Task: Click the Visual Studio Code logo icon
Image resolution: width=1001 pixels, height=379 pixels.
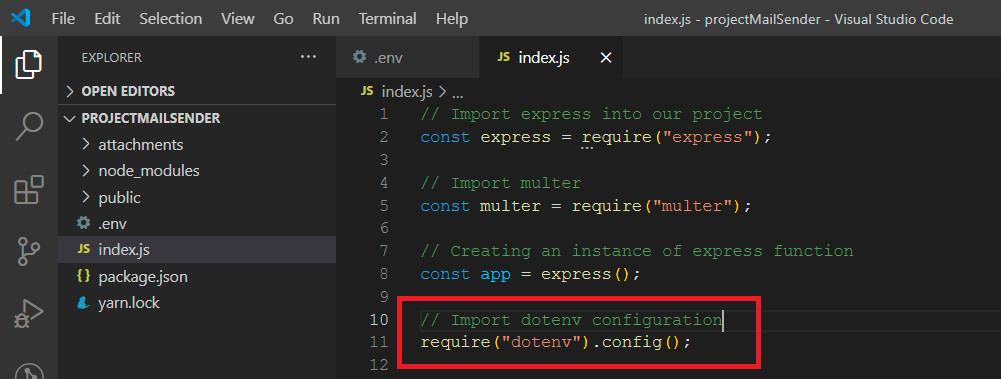Action: [20, 19]
